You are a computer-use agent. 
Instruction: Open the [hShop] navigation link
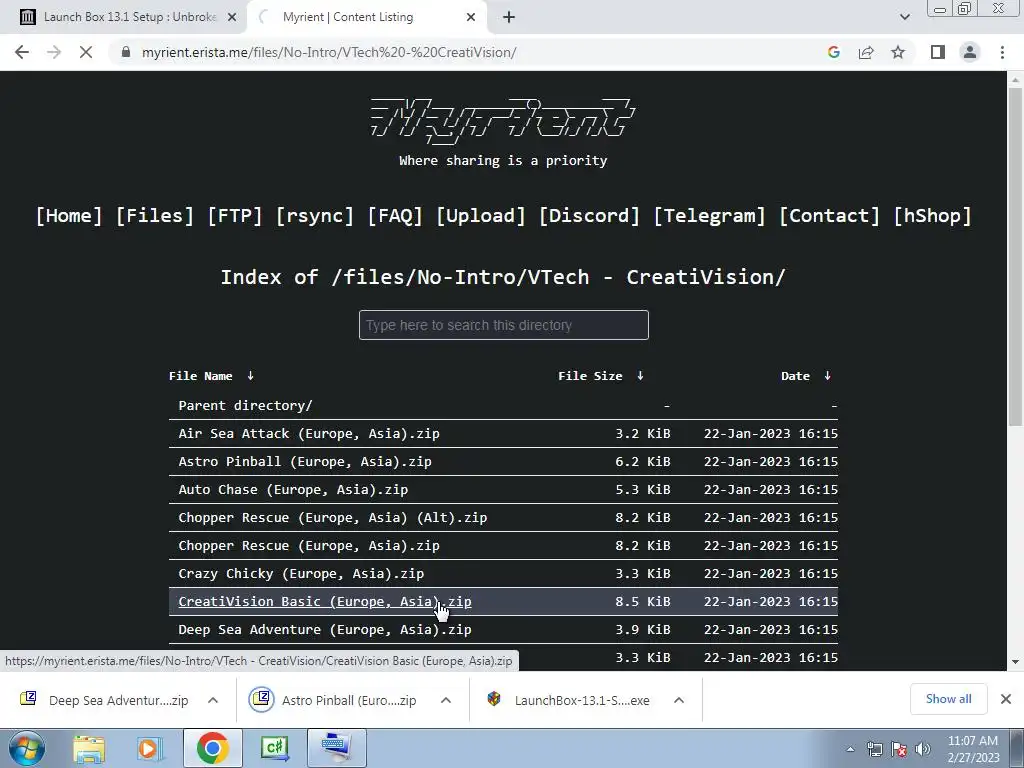coord(933,216)
